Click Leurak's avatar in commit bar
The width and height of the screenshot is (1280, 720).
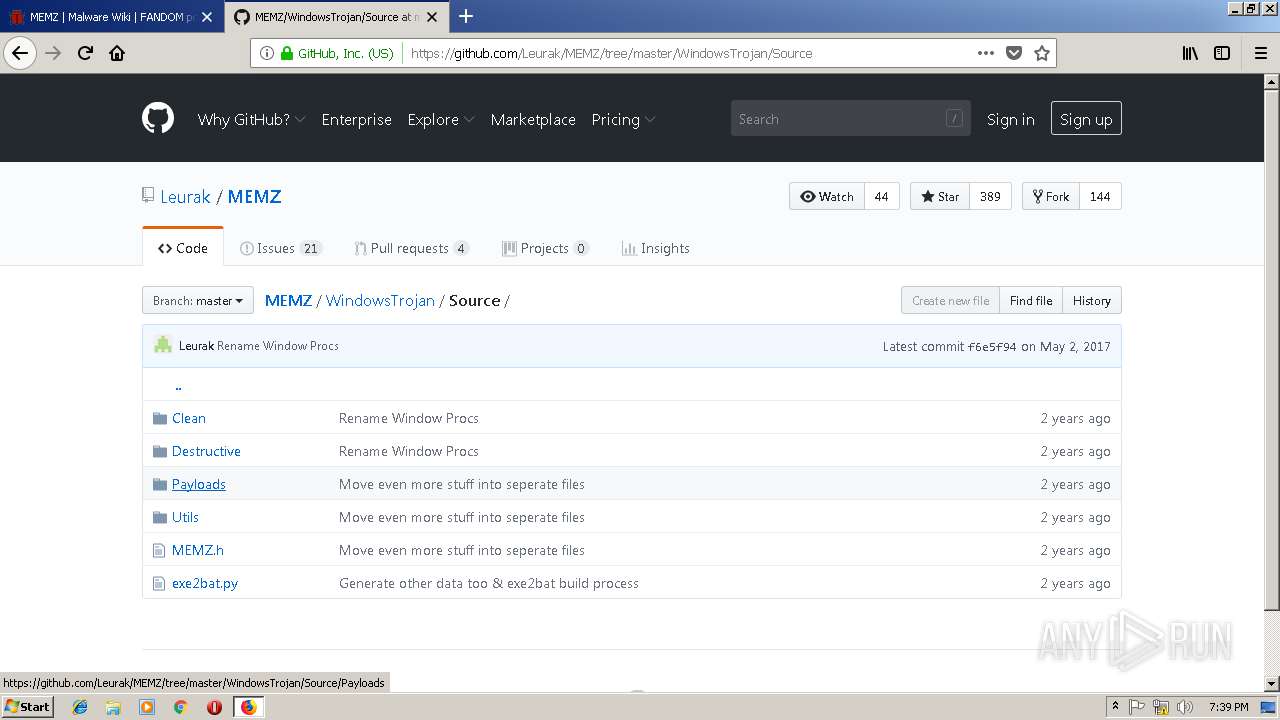click(x=163, y=345)
